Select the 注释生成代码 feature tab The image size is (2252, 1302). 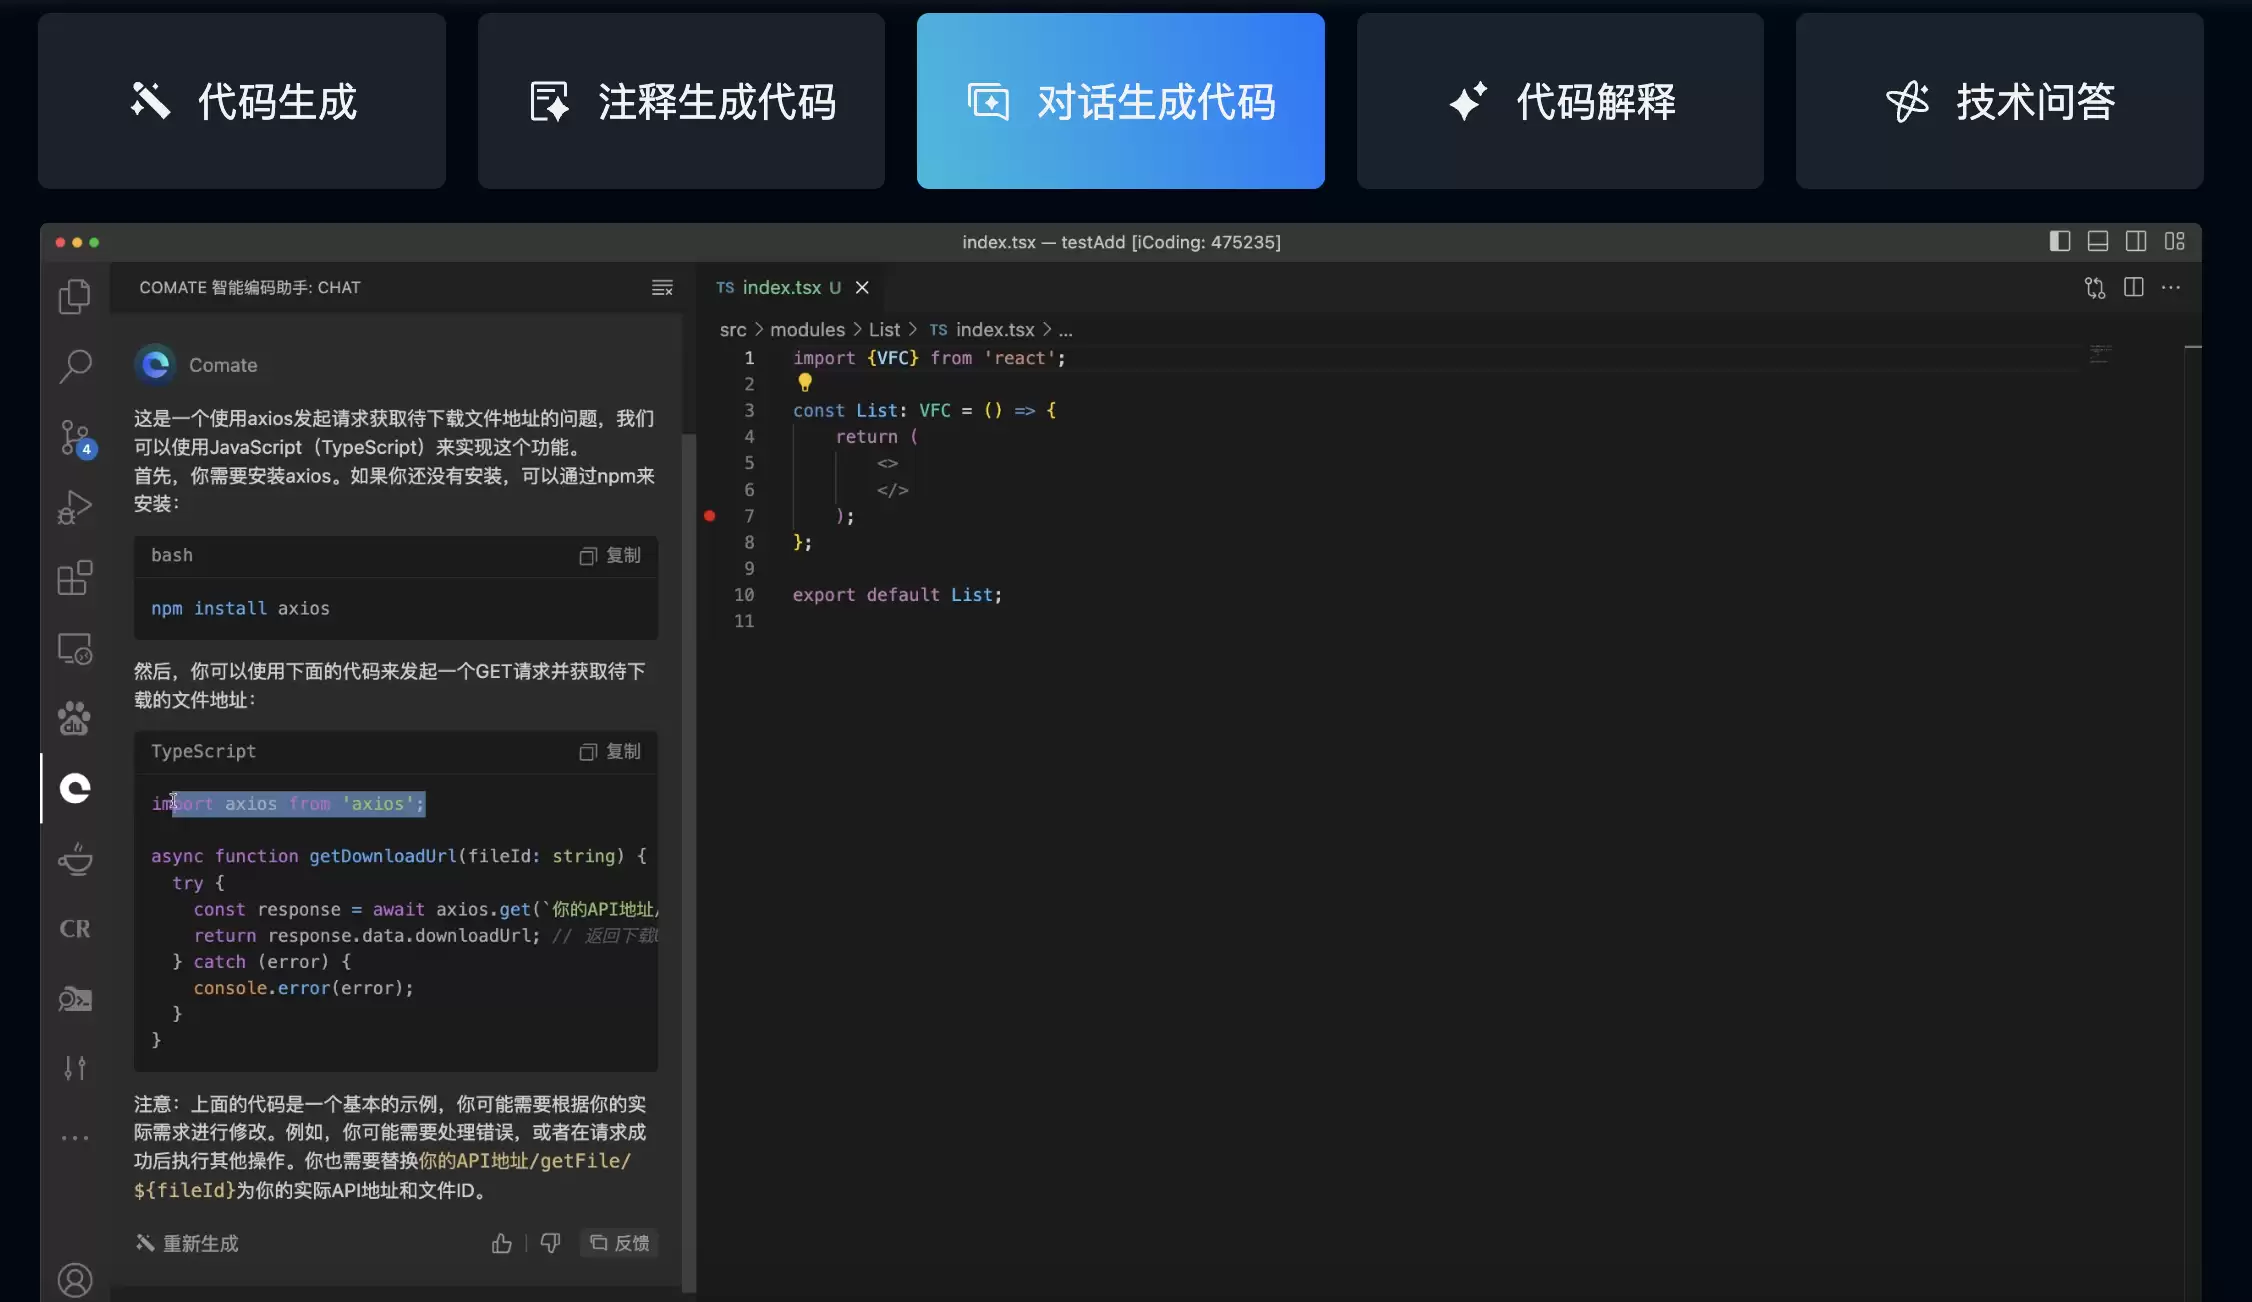(681, 101)
